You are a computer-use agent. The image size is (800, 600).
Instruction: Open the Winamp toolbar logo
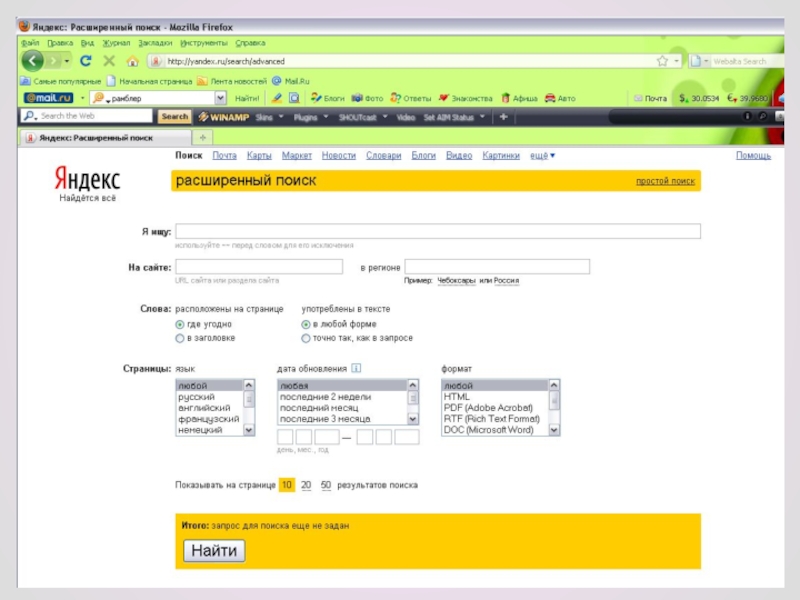pyautogui.click(x=223, y=117)
